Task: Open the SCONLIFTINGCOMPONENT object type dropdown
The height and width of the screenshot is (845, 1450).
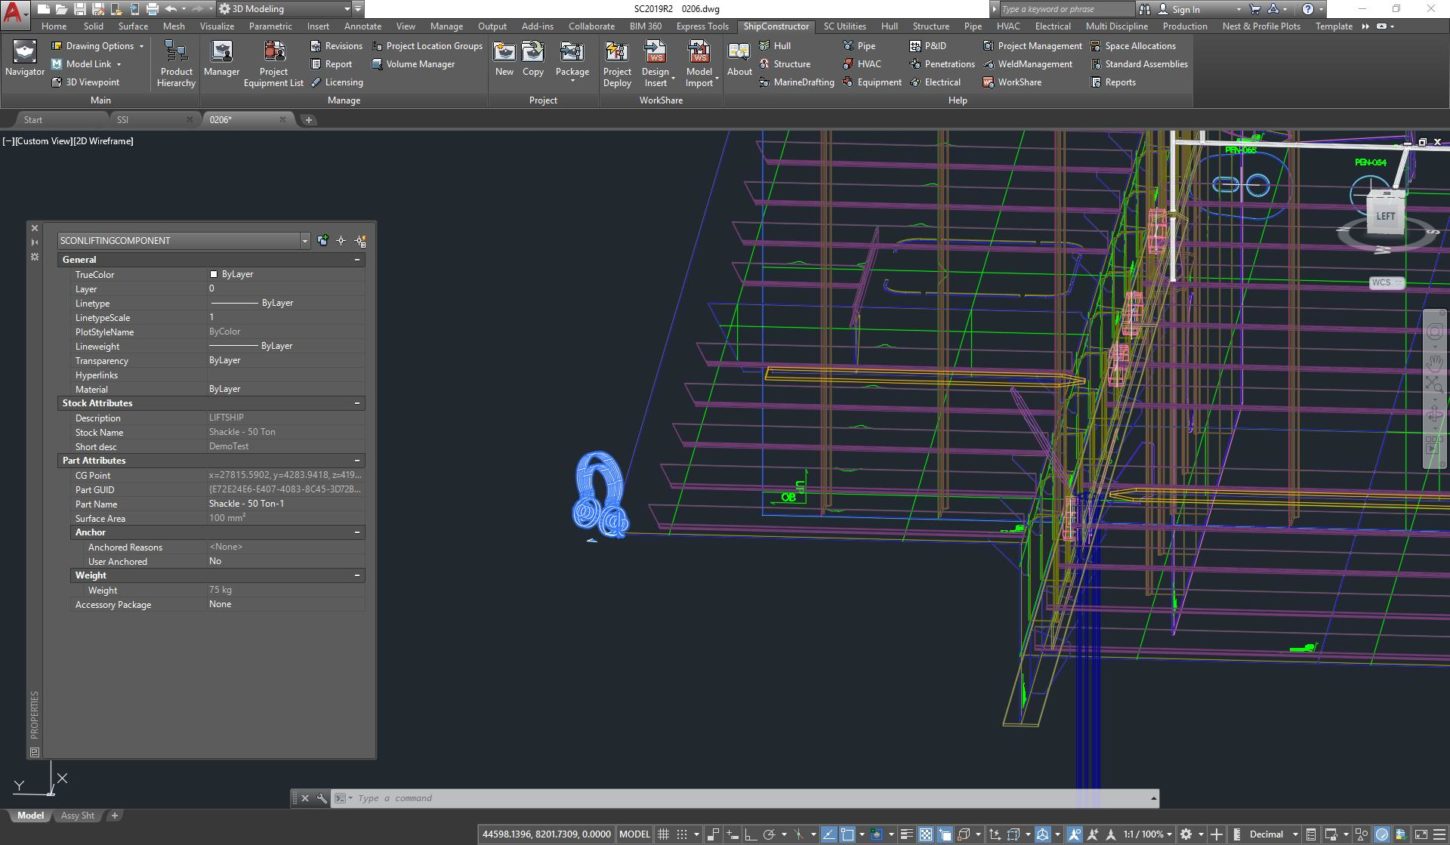Action: tap(304, 241)
